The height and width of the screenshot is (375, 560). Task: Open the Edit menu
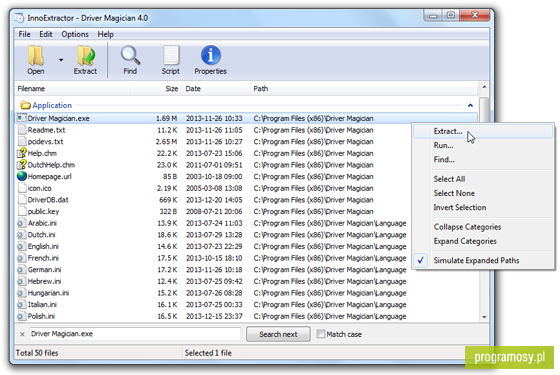(46, 34)
